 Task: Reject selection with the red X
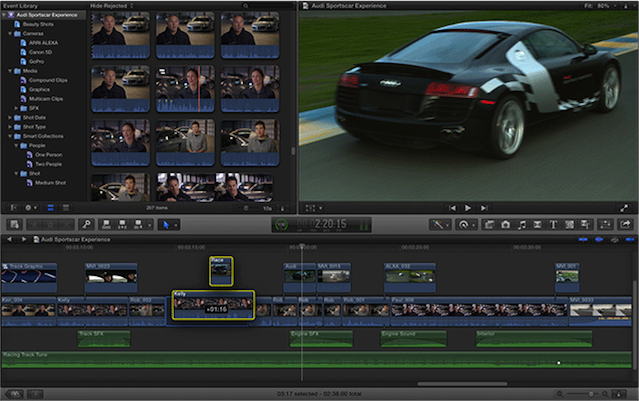(x=66, y=225)
